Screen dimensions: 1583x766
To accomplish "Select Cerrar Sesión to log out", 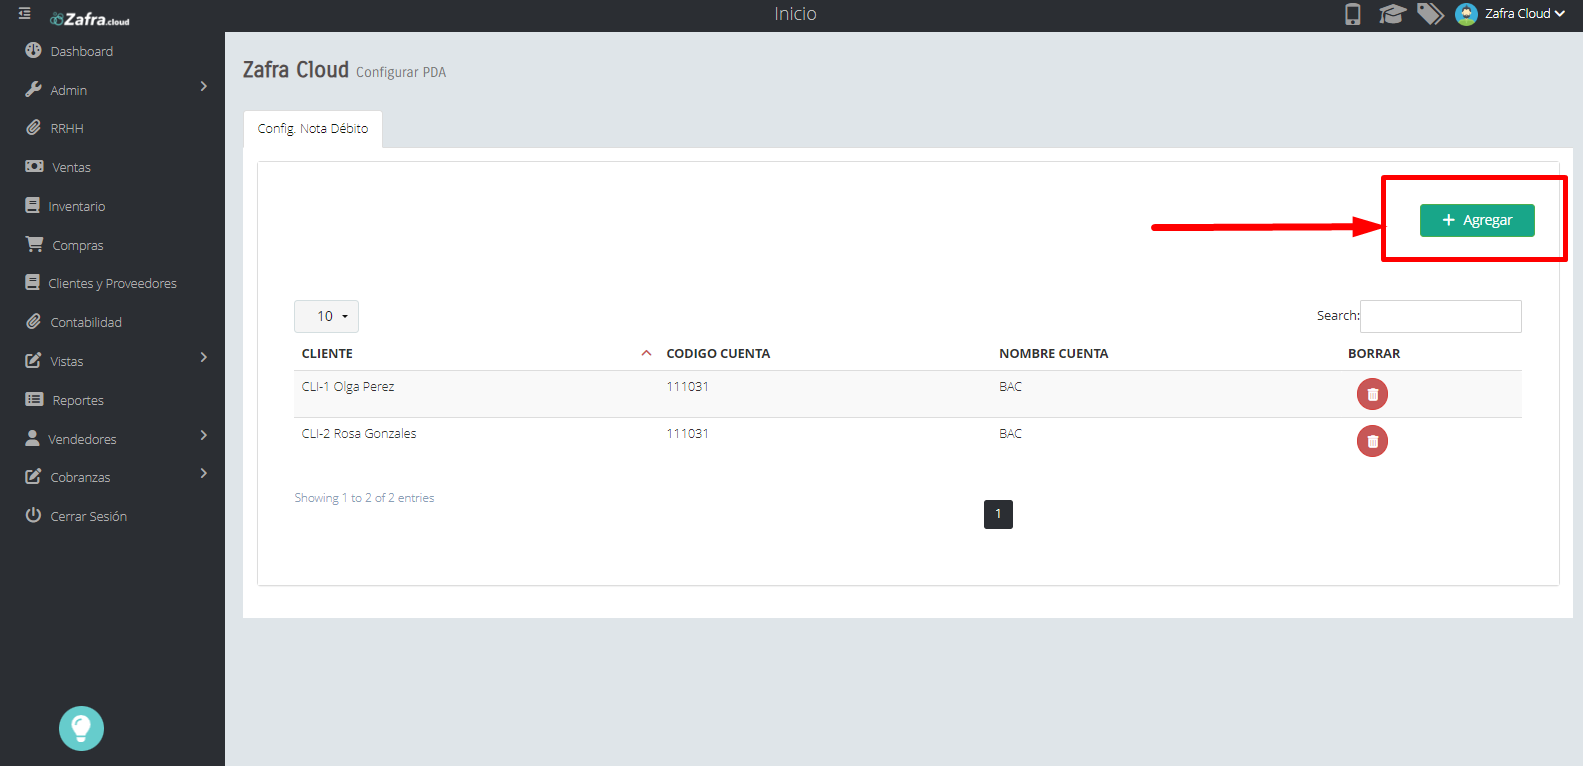I will (88, 516).
